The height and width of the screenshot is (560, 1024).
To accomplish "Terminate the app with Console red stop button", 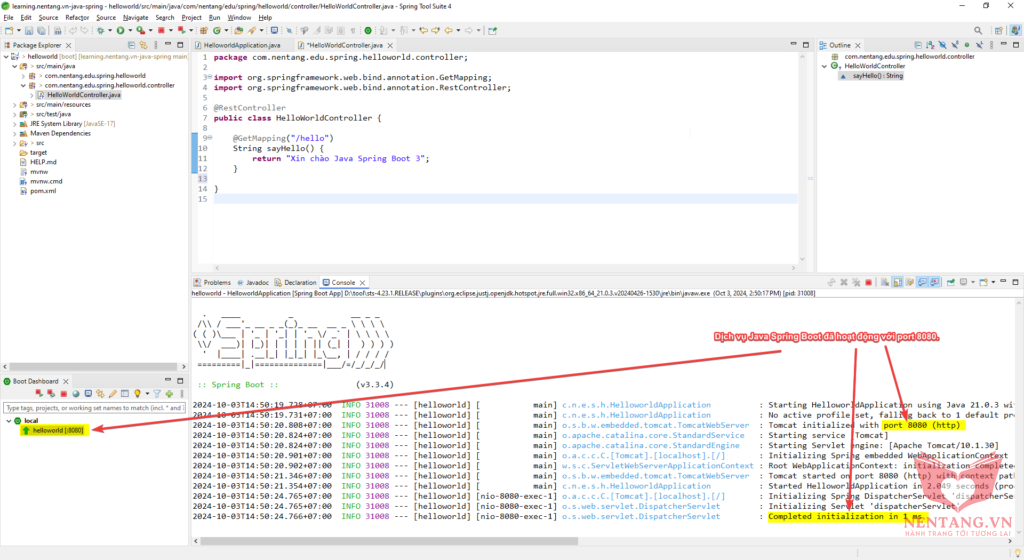I will [x=868, y=283].
